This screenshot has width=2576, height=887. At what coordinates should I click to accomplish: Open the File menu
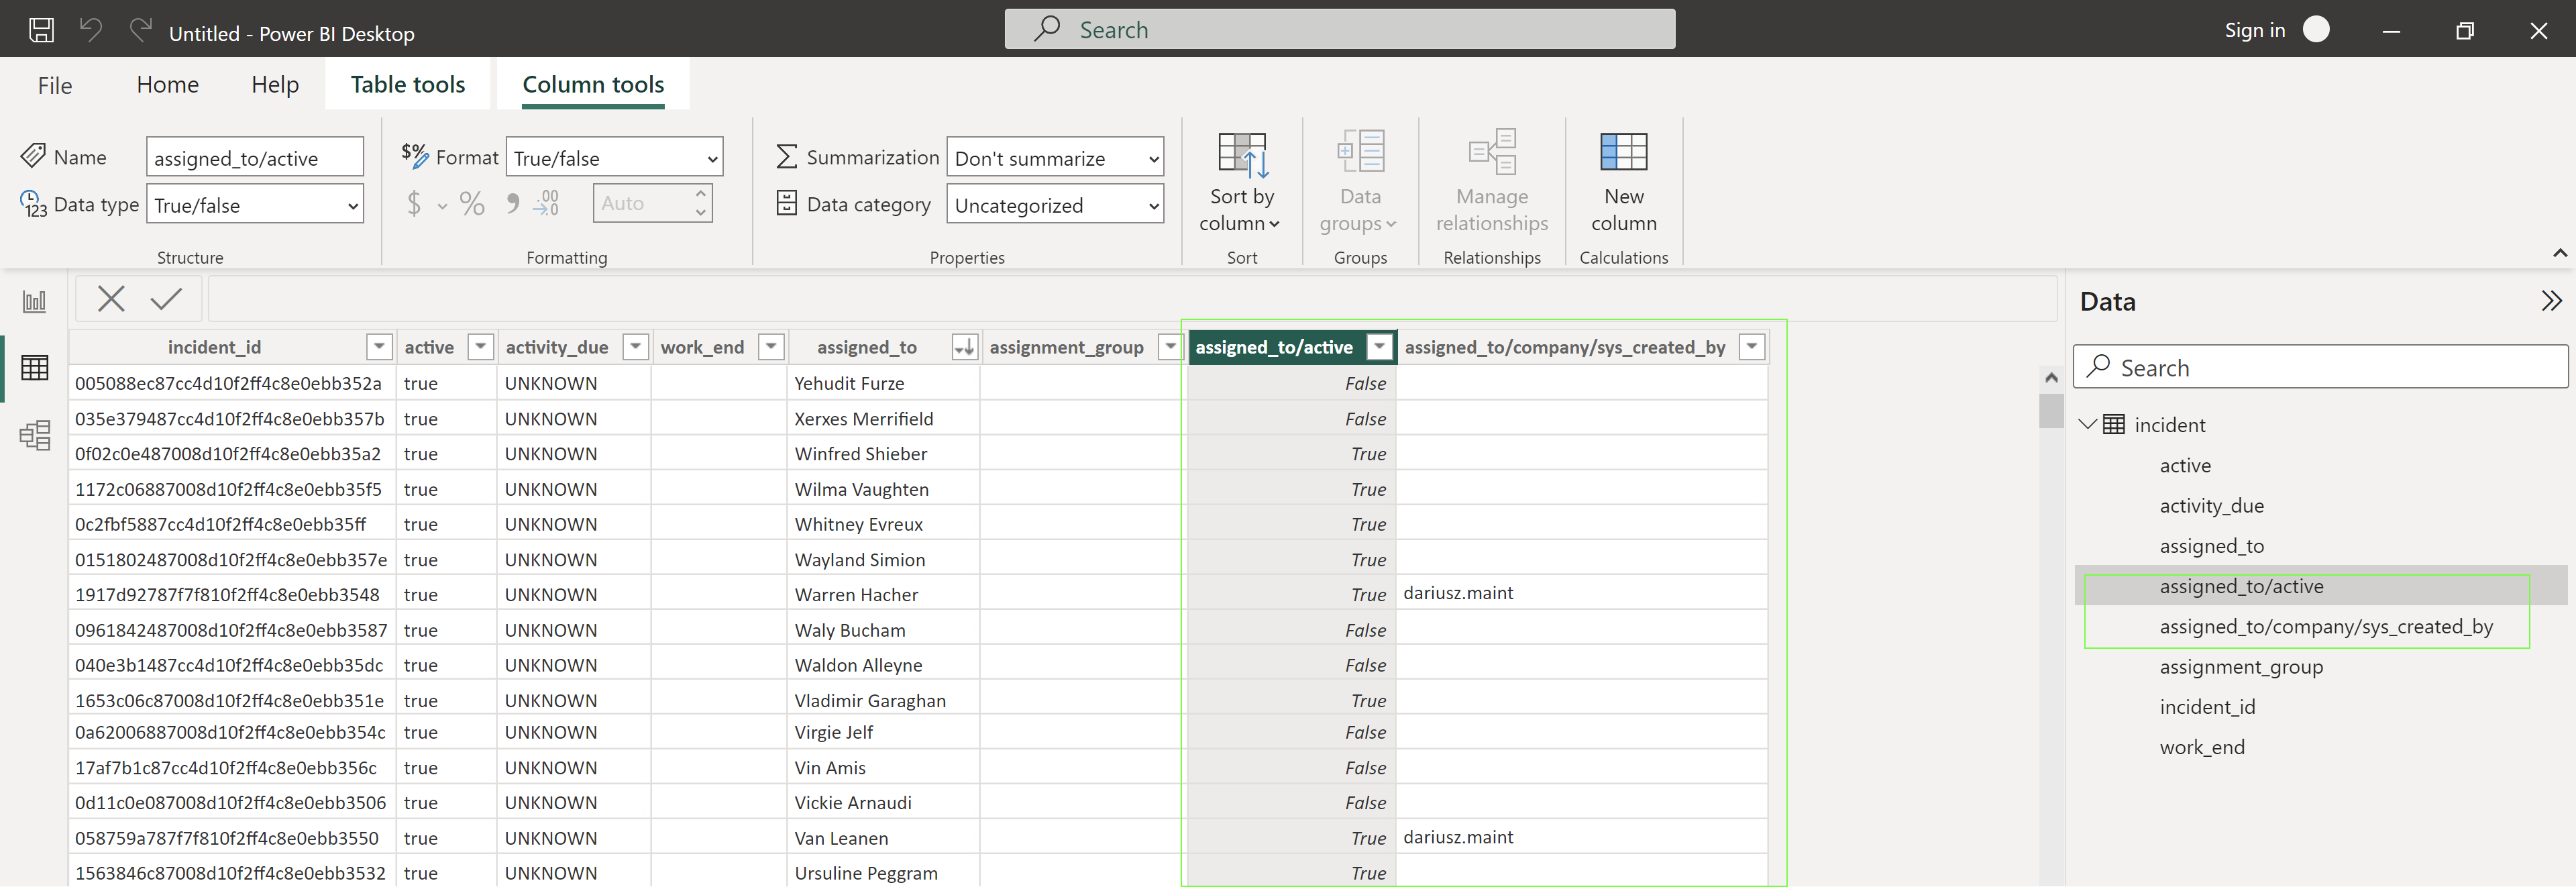(x=55, y=86)
